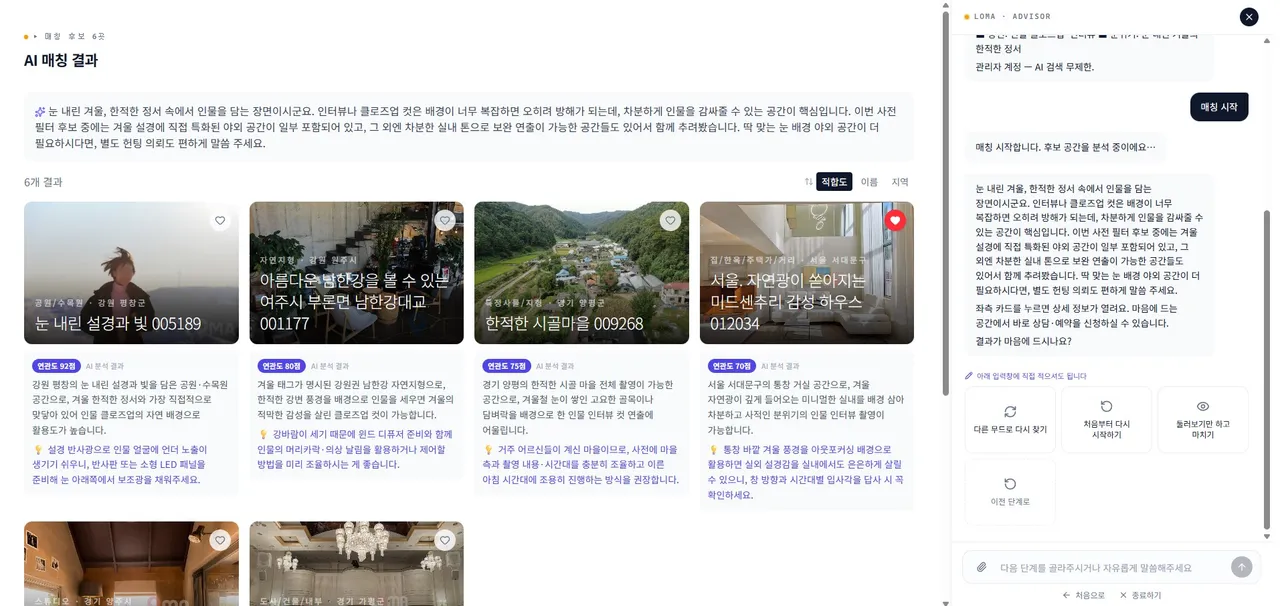Choose 이전 단계로 option
Image resolution: width=1280 pixels, height=606 pixels.
click(1010, 492)
